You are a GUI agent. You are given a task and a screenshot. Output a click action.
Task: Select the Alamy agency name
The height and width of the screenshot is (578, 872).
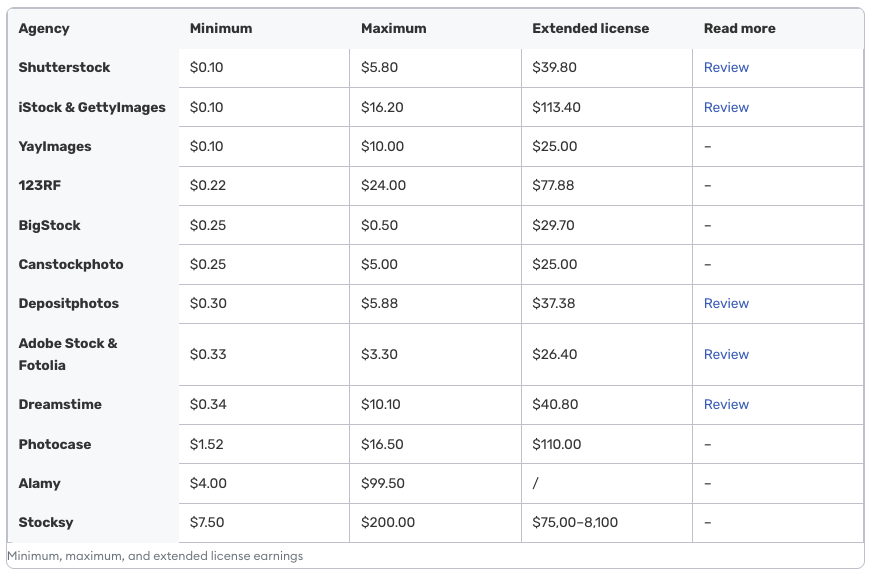click(39, 483)
